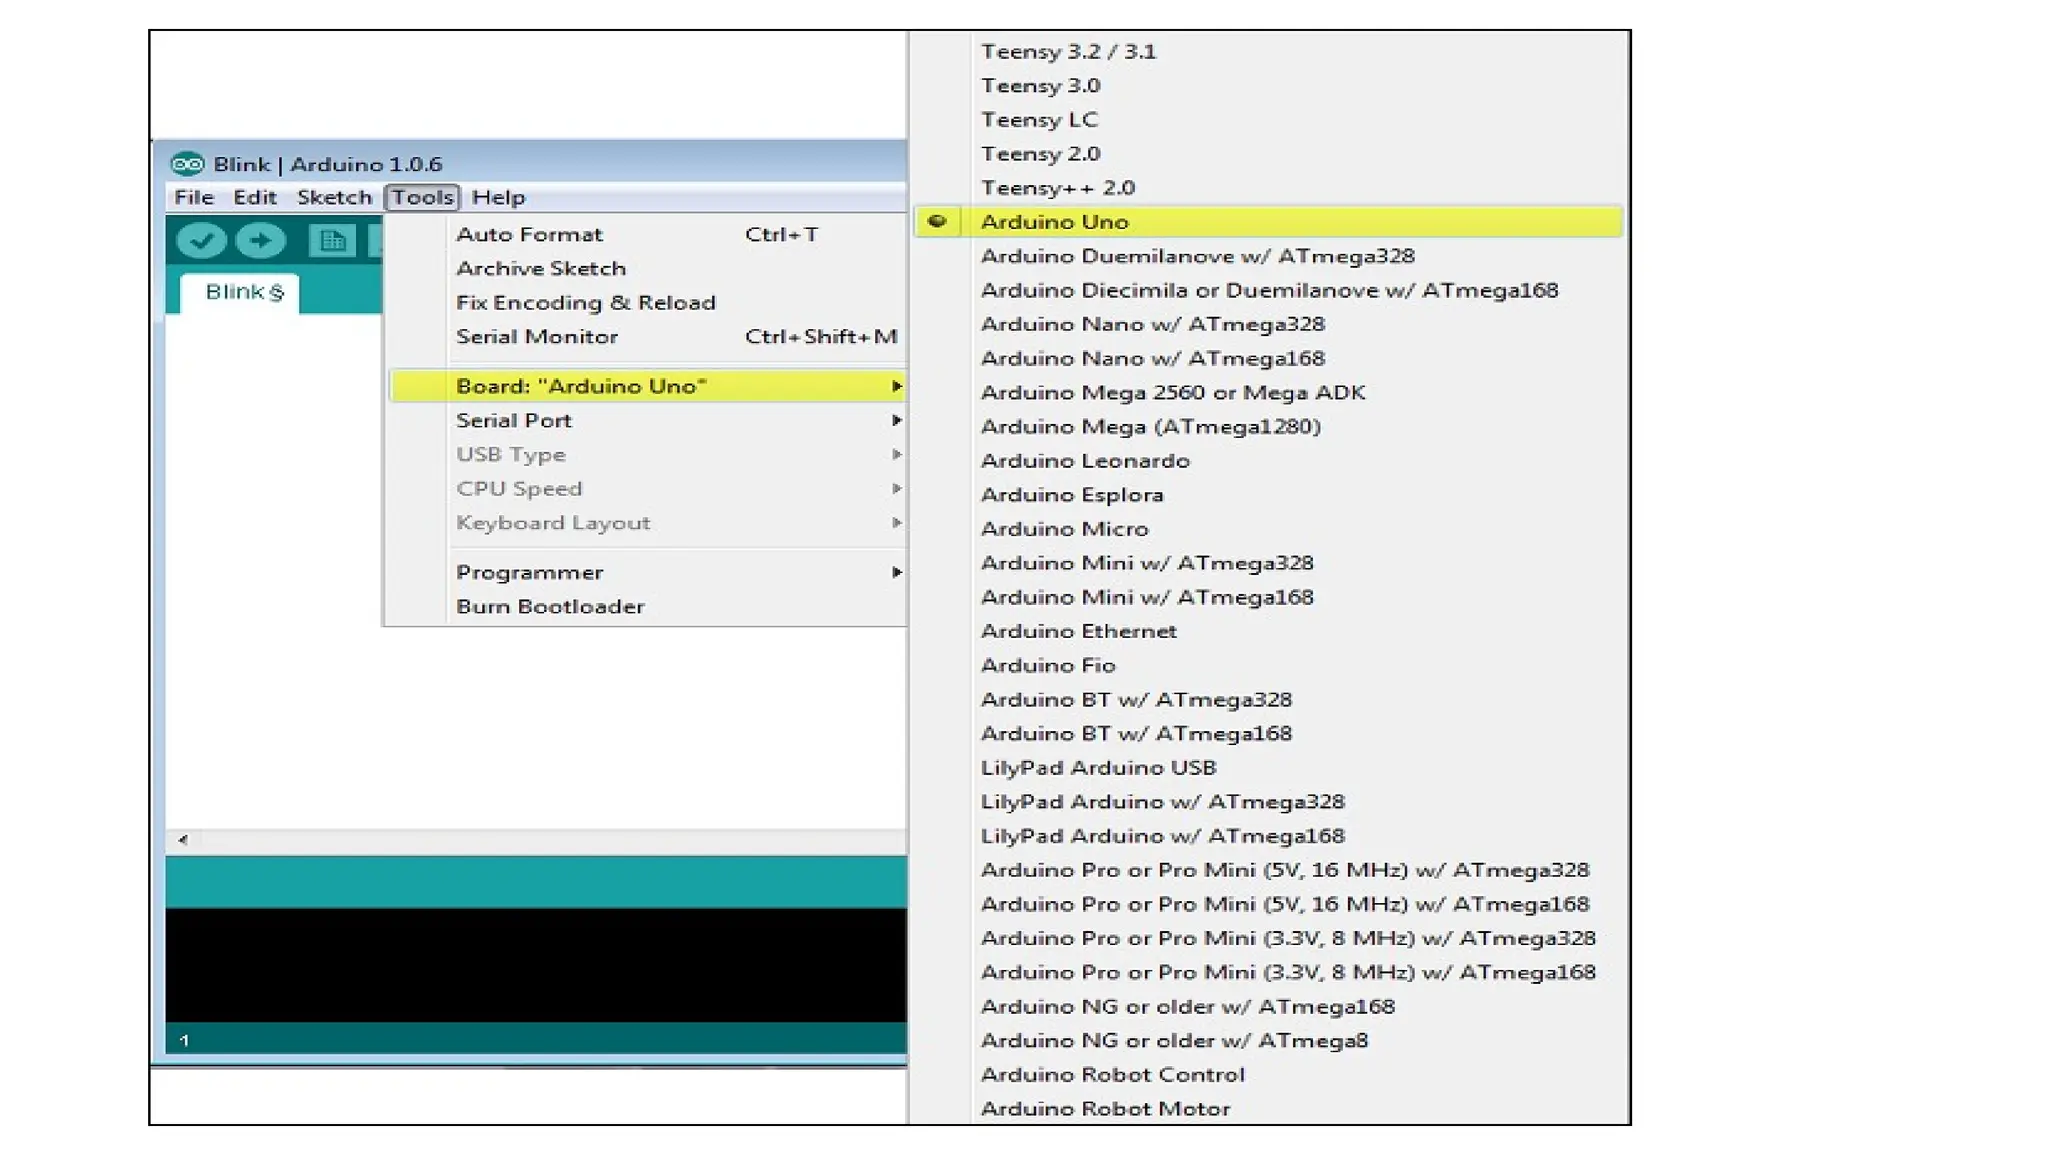Click the New sketch toolbar icon
2048x1152 pixels.
click(331, 240)
